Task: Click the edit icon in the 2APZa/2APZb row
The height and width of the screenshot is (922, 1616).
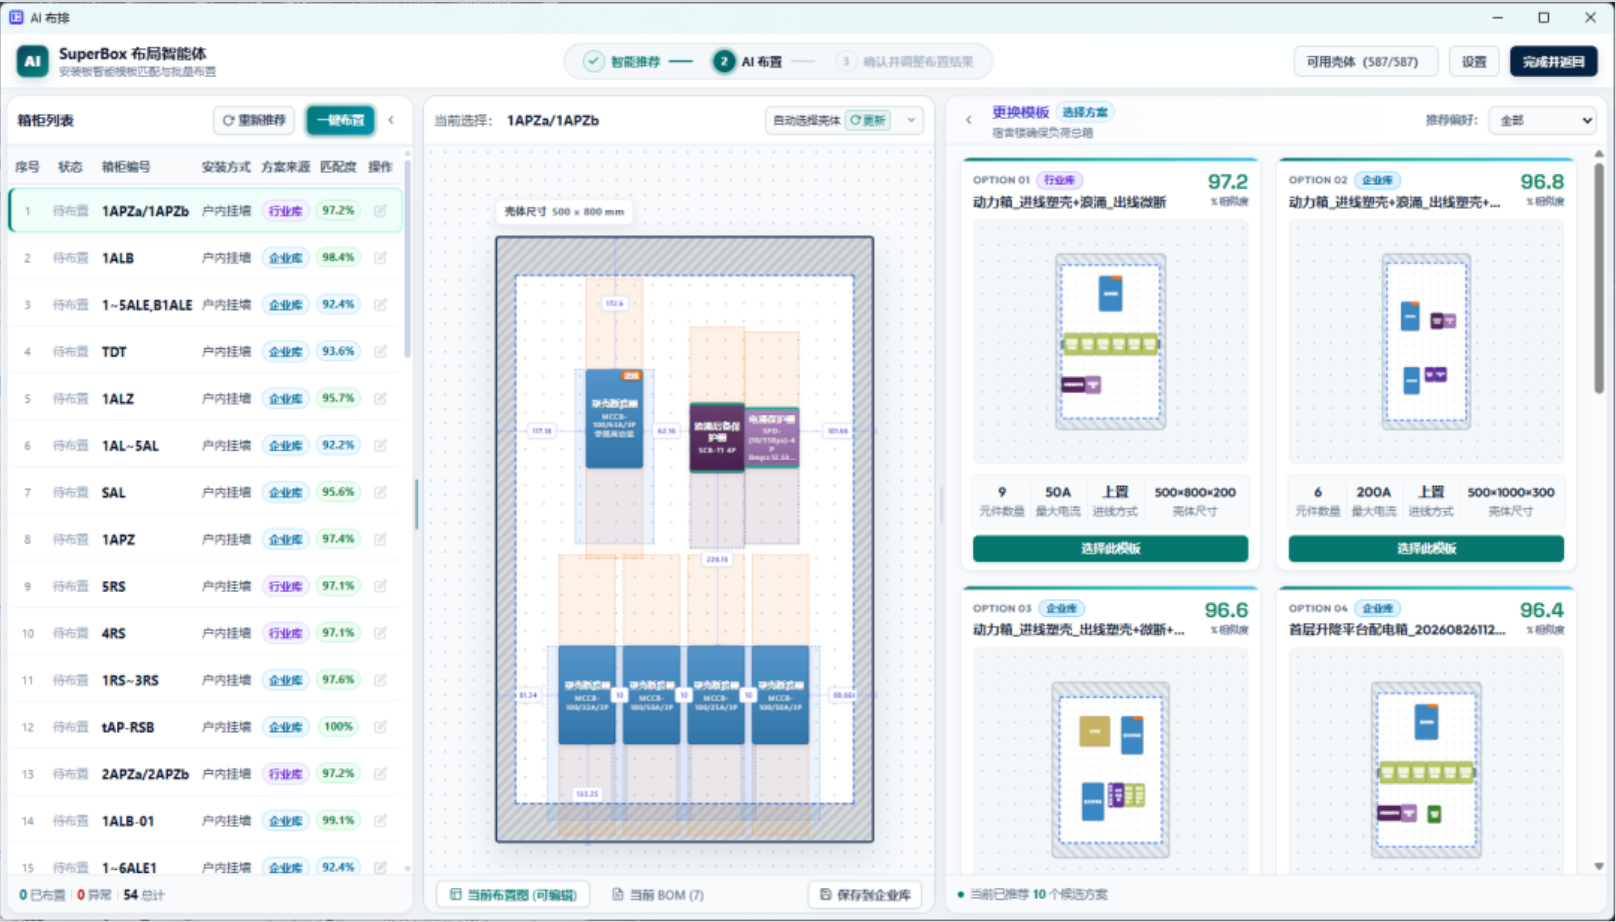Action: point(381,774)
